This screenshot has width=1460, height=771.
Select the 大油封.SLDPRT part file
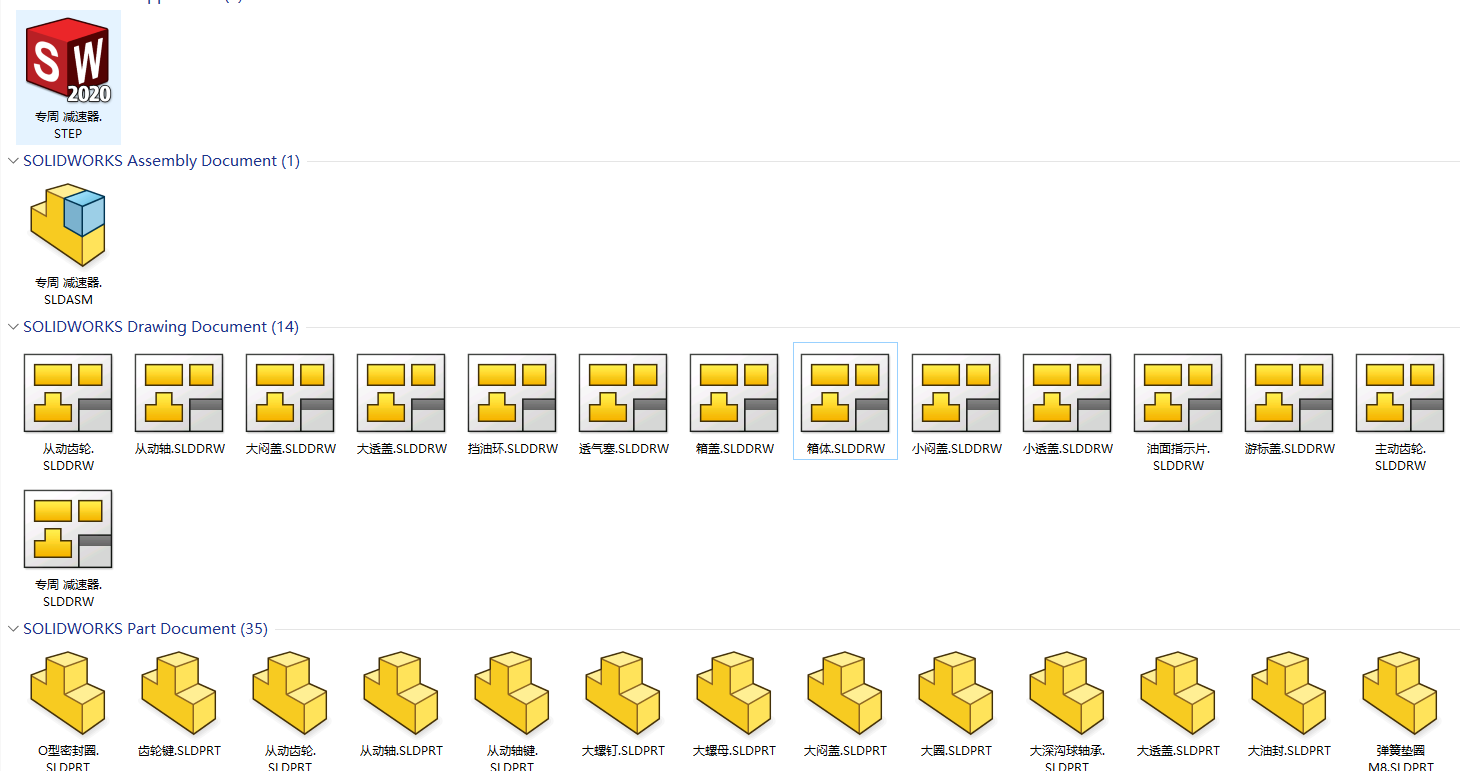1289,704
